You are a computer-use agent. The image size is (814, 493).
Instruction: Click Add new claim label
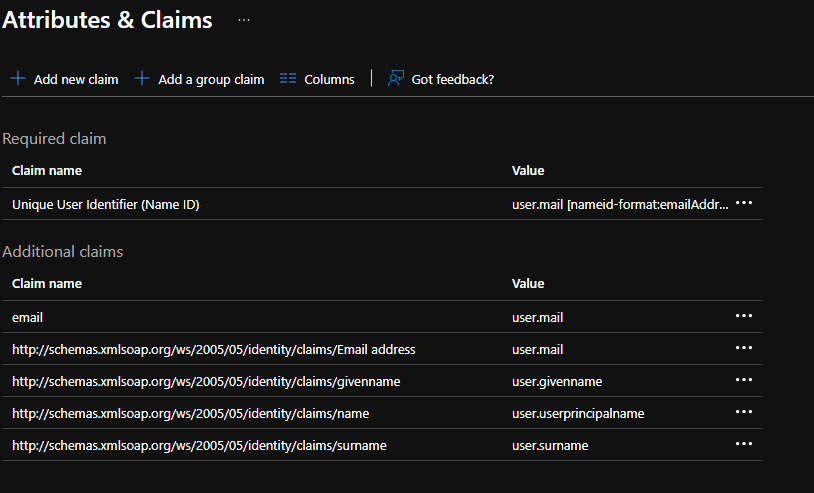click(x=76, y=79)
